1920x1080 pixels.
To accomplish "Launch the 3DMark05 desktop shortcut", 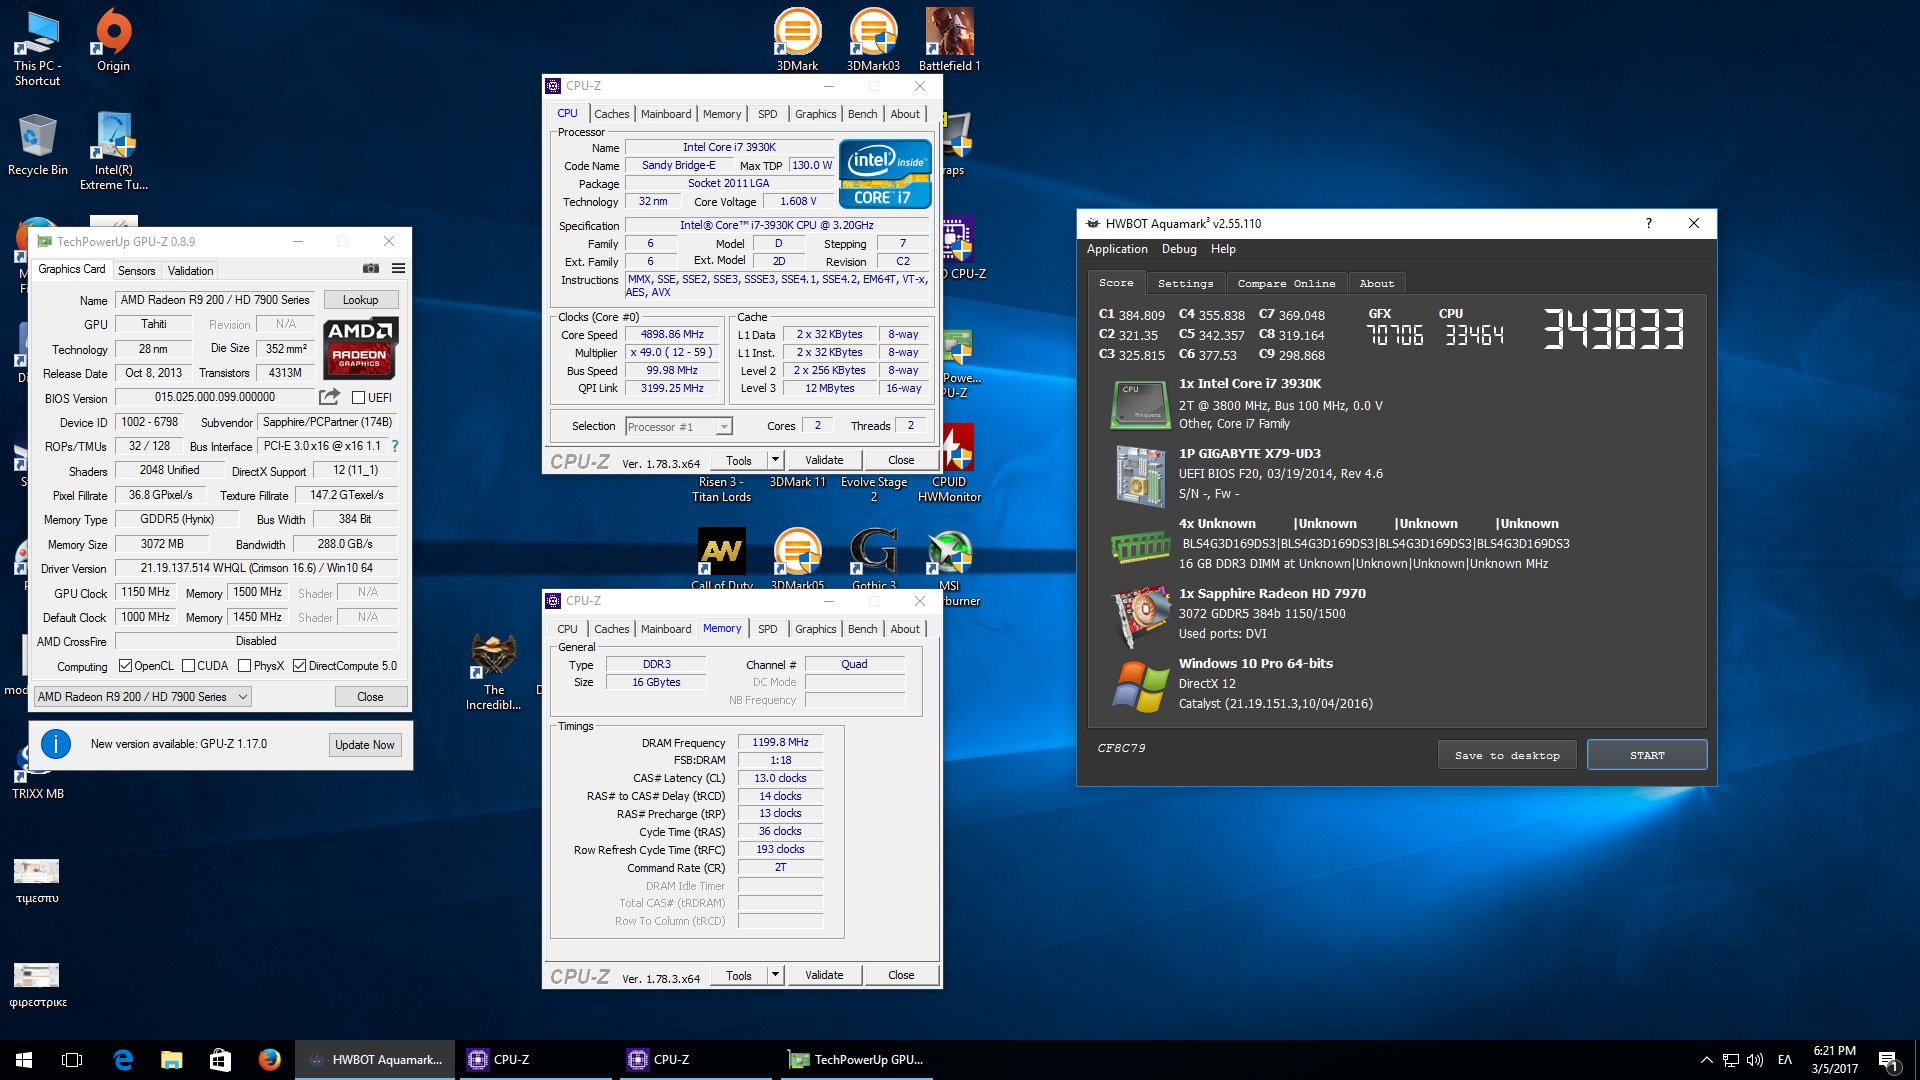I will pos(797,560).
